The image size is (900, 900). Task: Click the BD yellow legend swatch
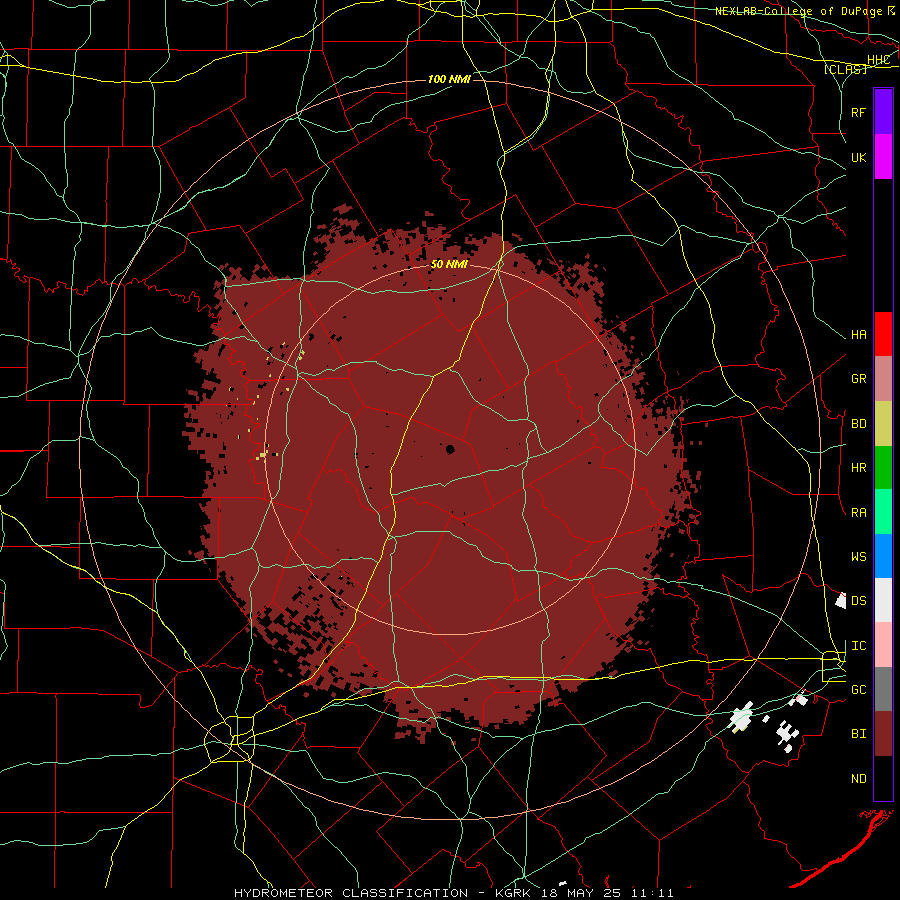point(883,424)
